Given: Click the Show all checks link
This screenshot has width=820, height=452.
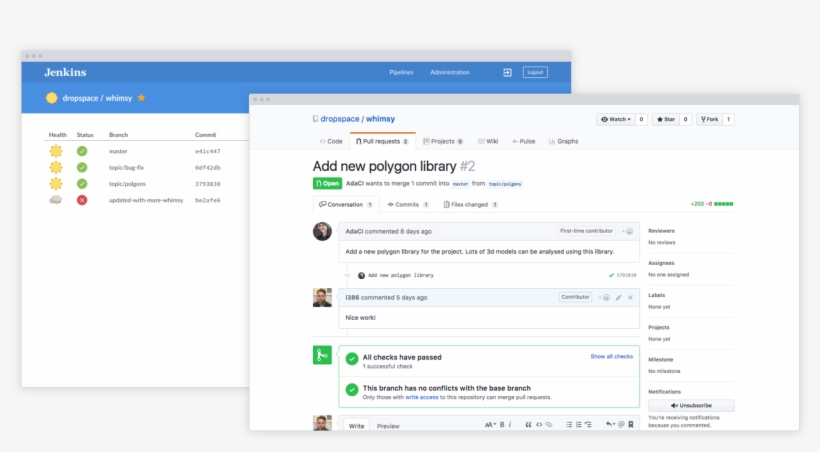Looking at the screenshot, I should 611,356.
